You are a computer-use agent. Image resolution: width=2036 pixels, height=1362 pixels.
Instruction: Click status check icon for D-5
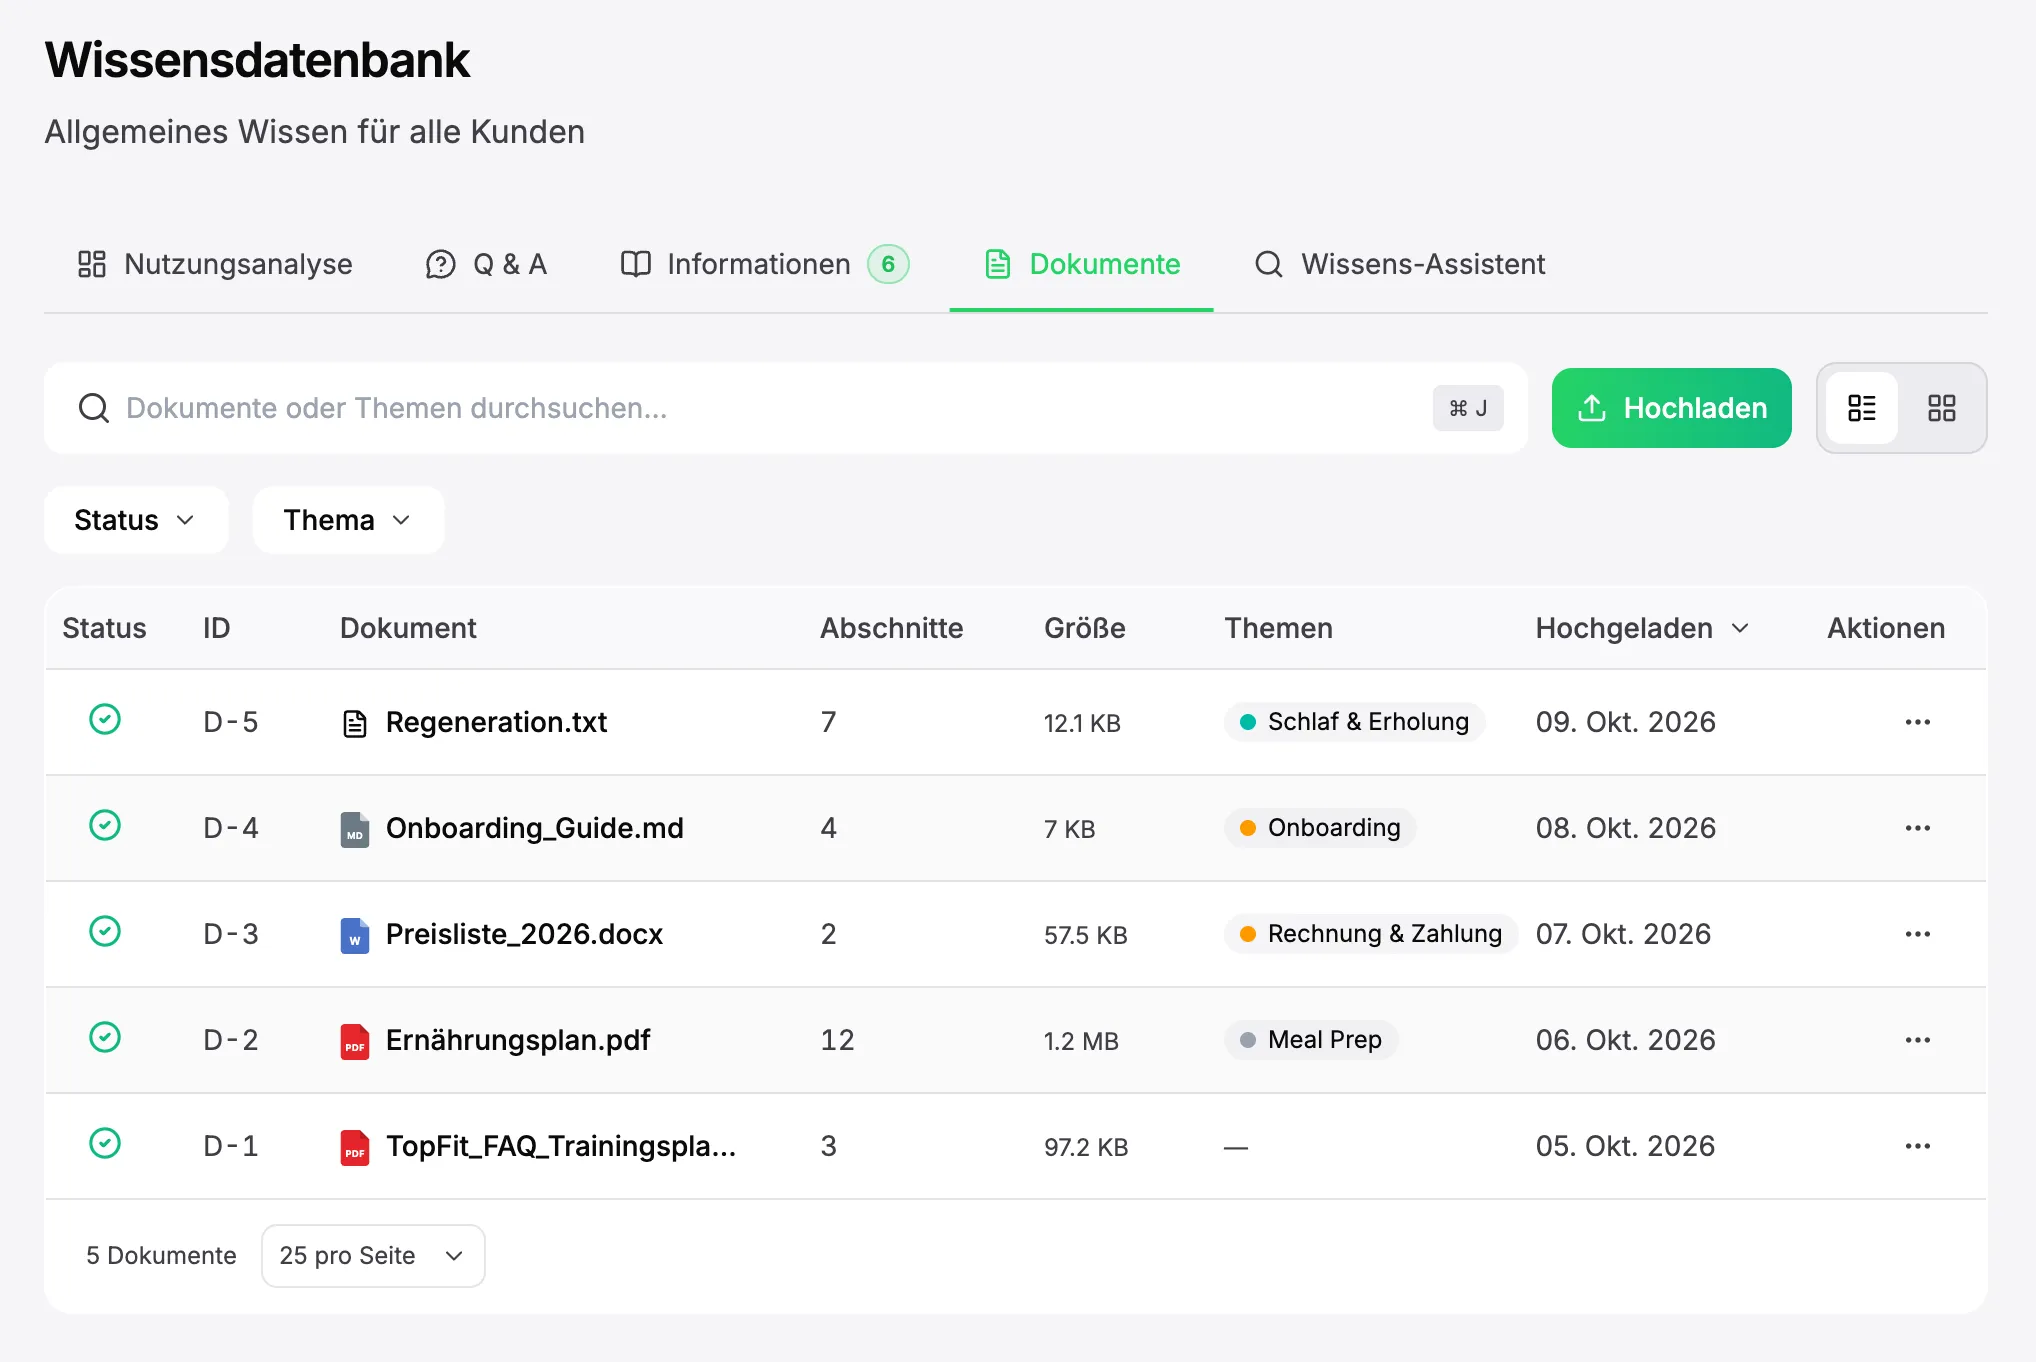coord(105,719)
